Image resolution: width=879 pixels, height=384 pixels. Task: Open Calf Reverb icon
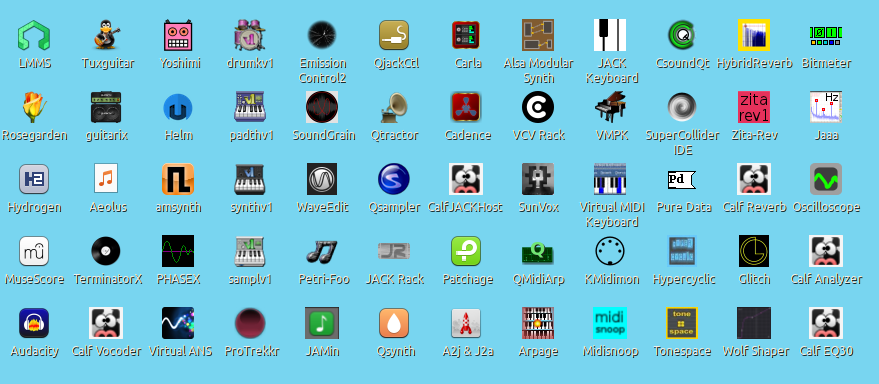[754, 179]
